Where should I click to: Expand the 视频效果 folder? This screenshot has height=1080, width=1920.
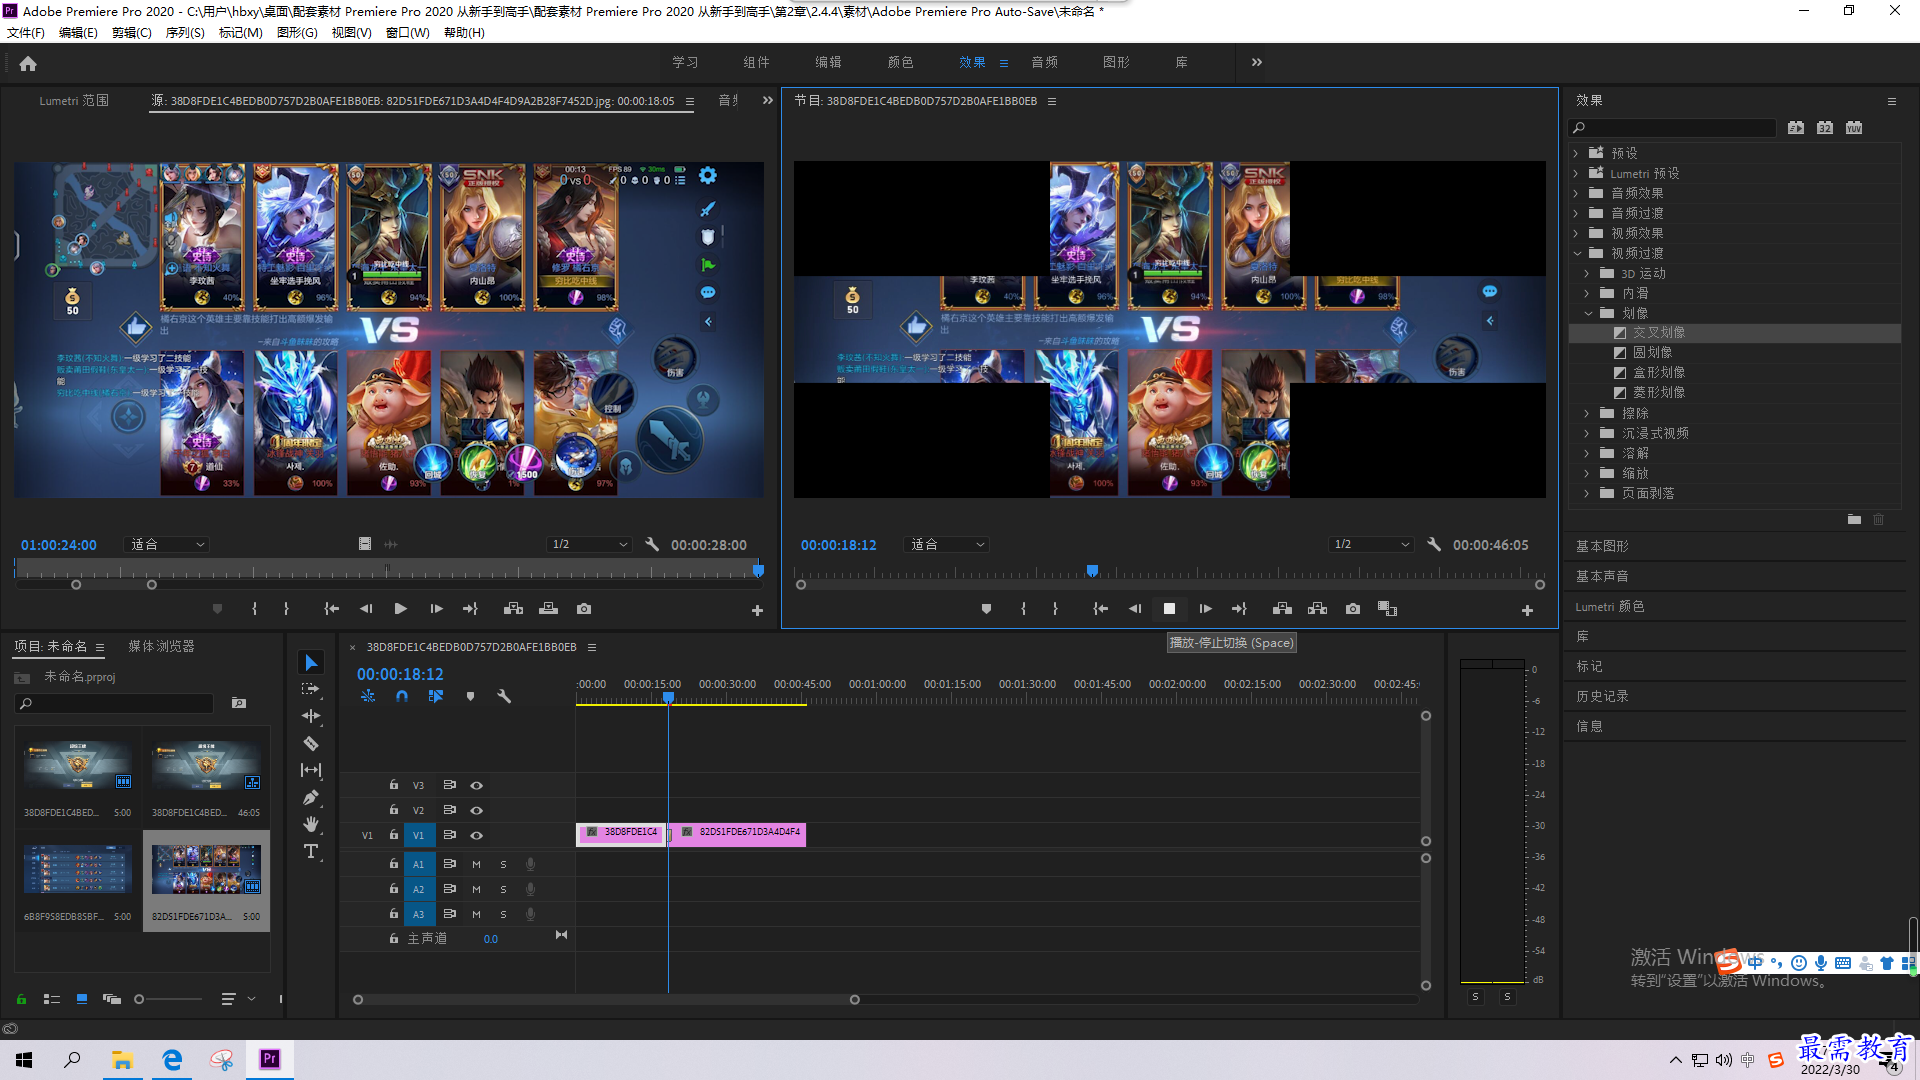(1576, 233)
